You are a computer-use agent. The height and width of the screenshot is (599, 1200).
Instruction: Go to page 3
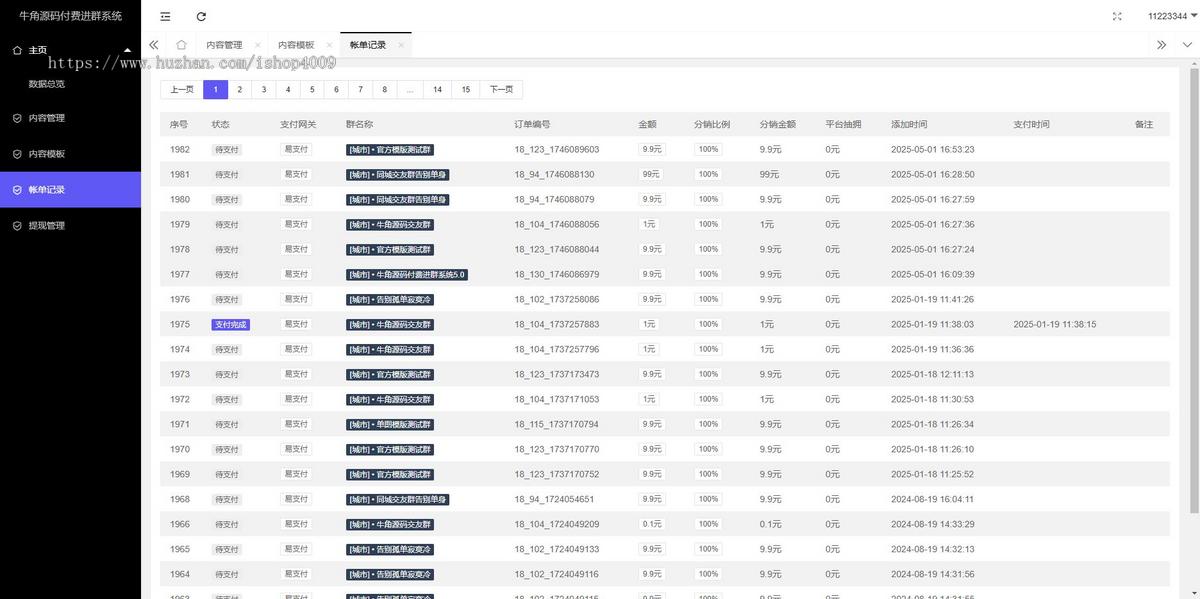pyautogui.click(x=264, y=89)
